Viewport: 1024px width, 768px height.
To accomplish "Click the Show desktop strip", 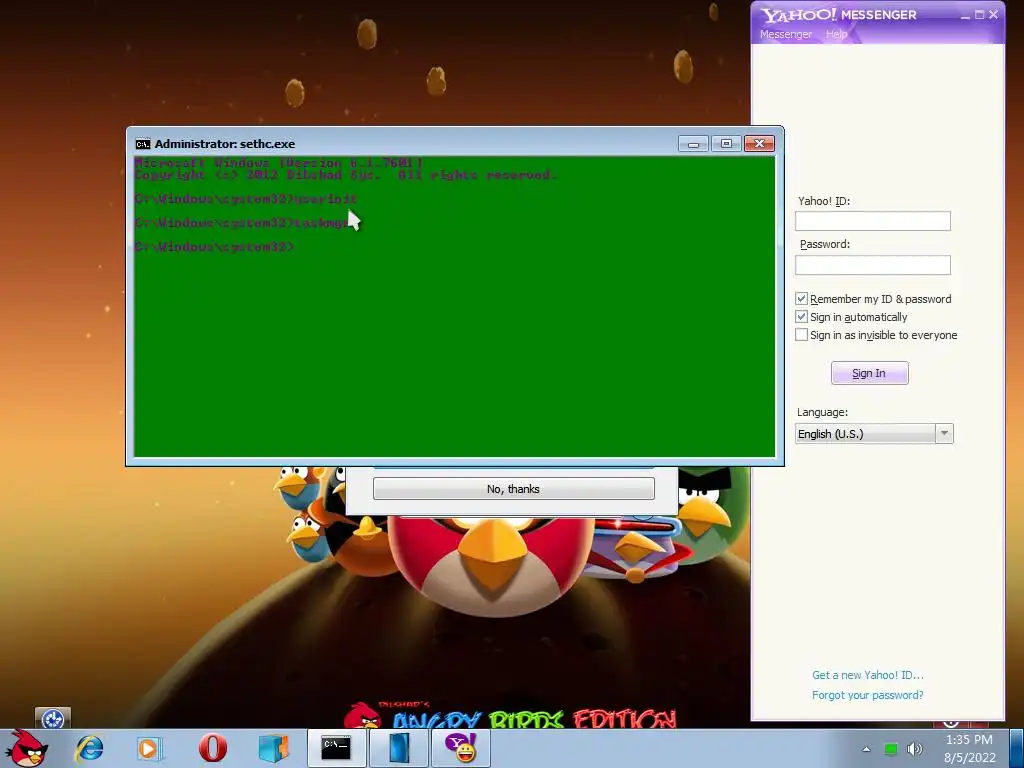I will pos(1017,748).
